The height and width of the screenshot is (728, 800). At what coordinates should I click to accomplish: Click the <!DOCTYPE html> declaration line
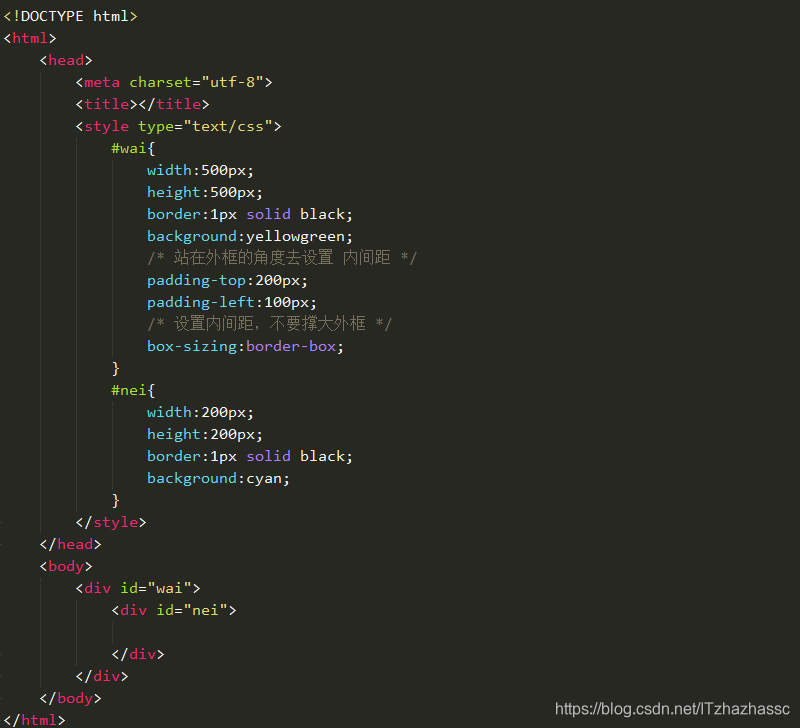[x=70, y=16]
